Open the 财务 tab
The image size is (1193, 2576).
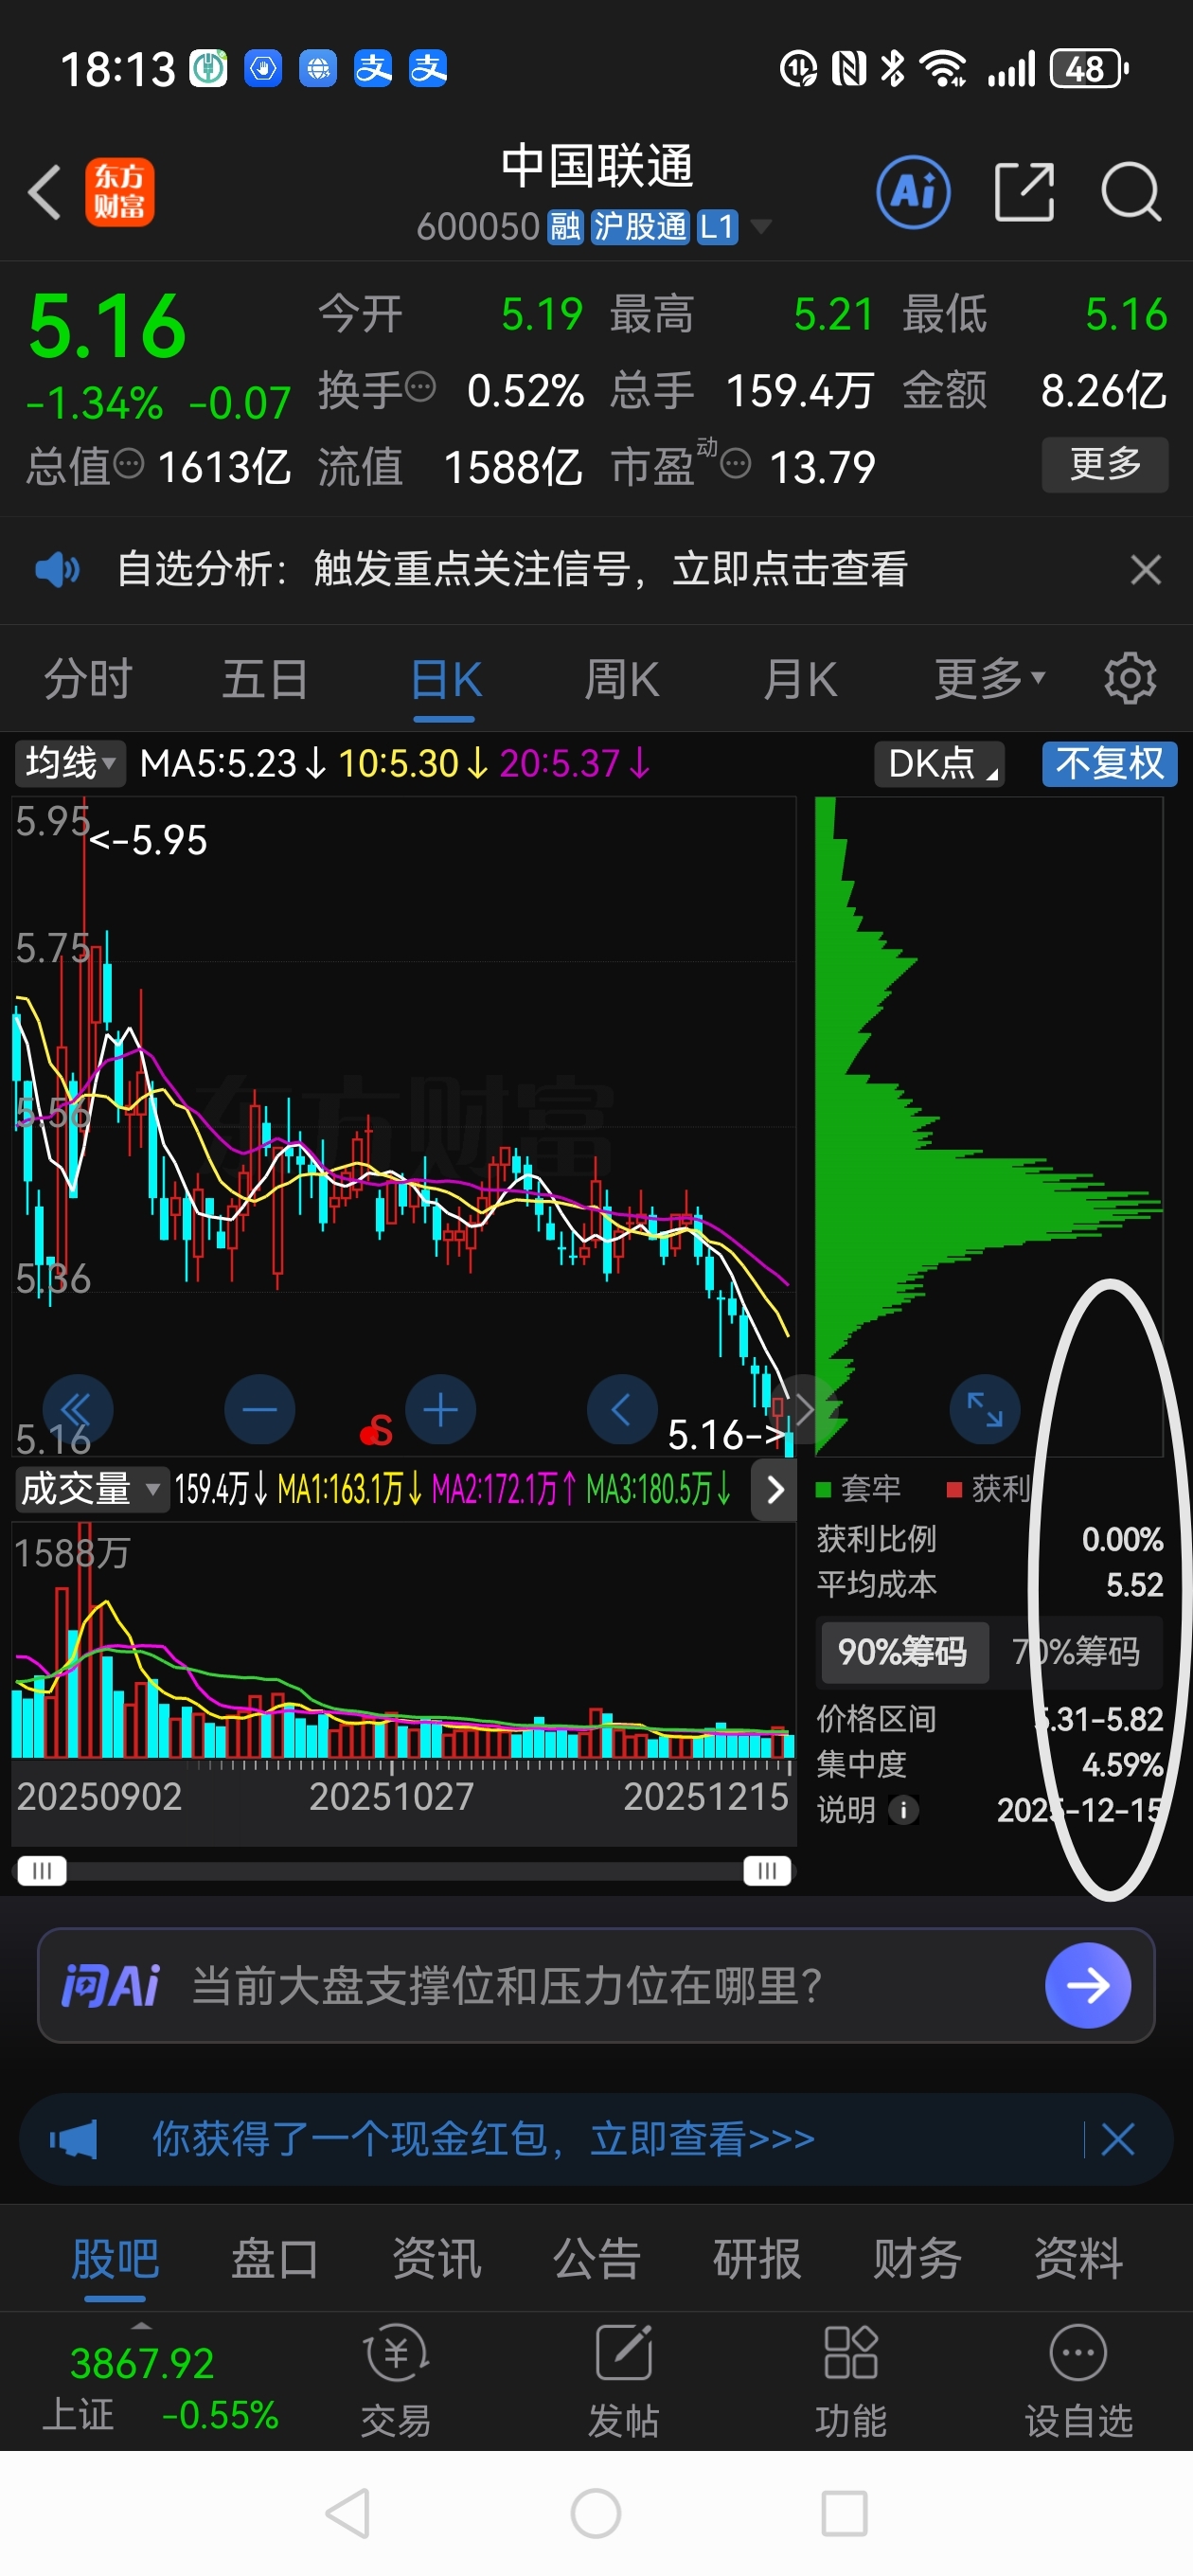pos(917,2258)
